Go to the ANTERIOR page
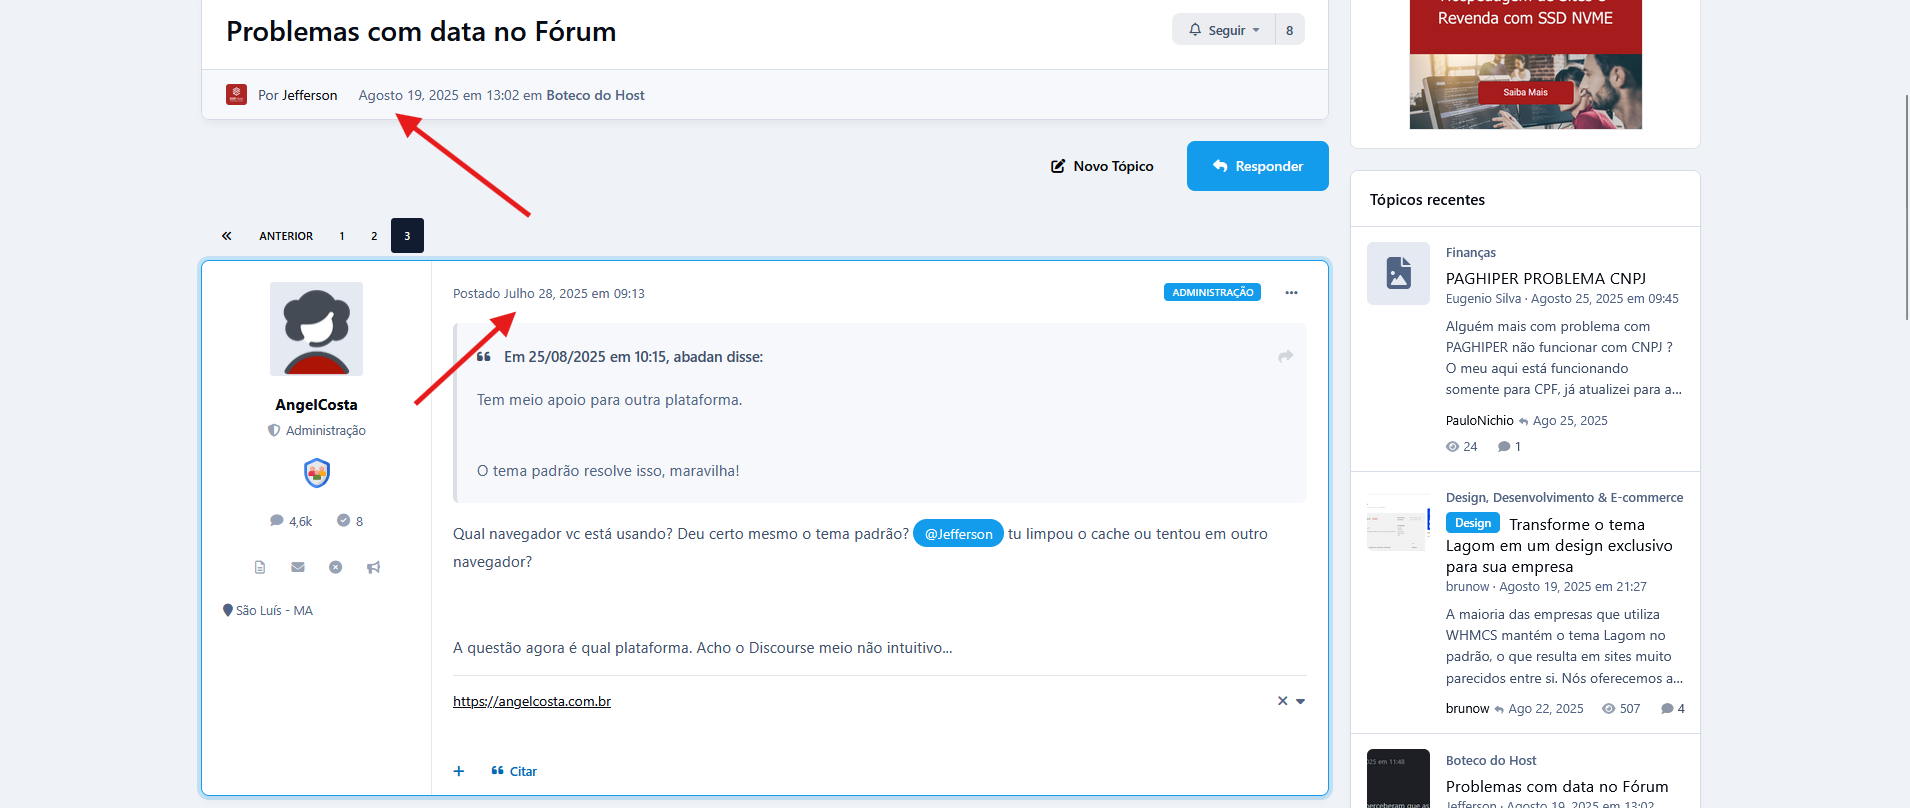This screenshot has width=1910, height=808. (286, 236)
